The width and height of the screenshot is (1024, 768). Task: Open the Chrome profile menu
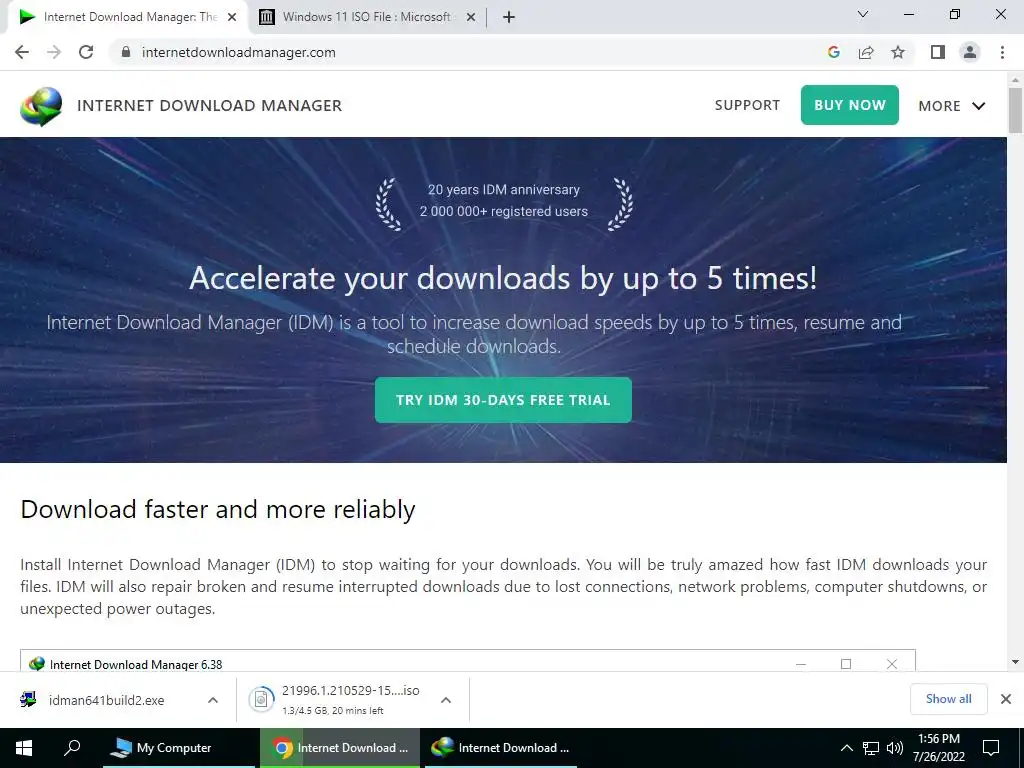pyautogui.click(x=970, y=52)
